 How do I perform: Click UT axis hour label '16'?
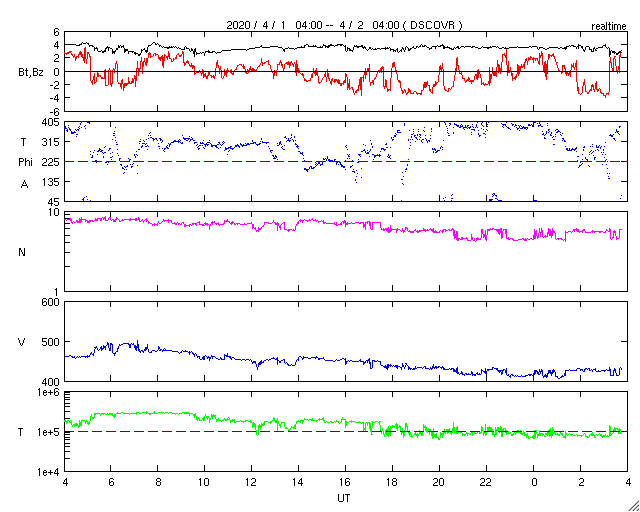[x=345, y=482]
